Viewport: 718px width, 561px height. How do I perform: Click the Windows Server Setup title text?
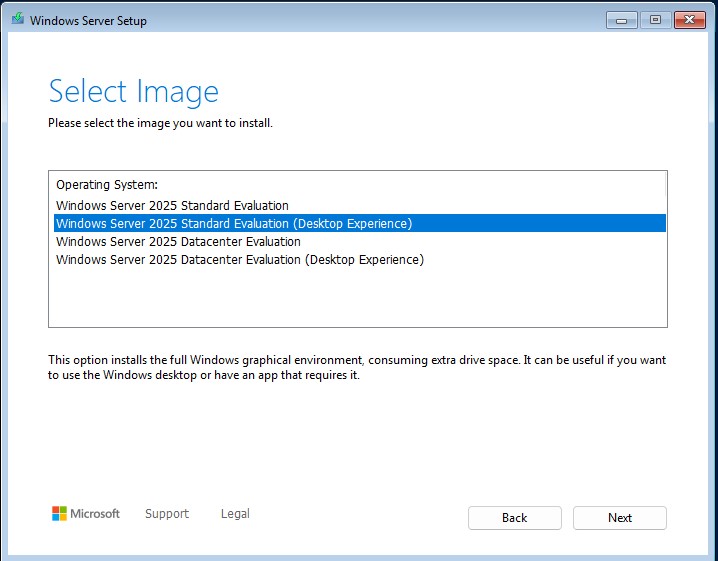[x=88, y=21]
